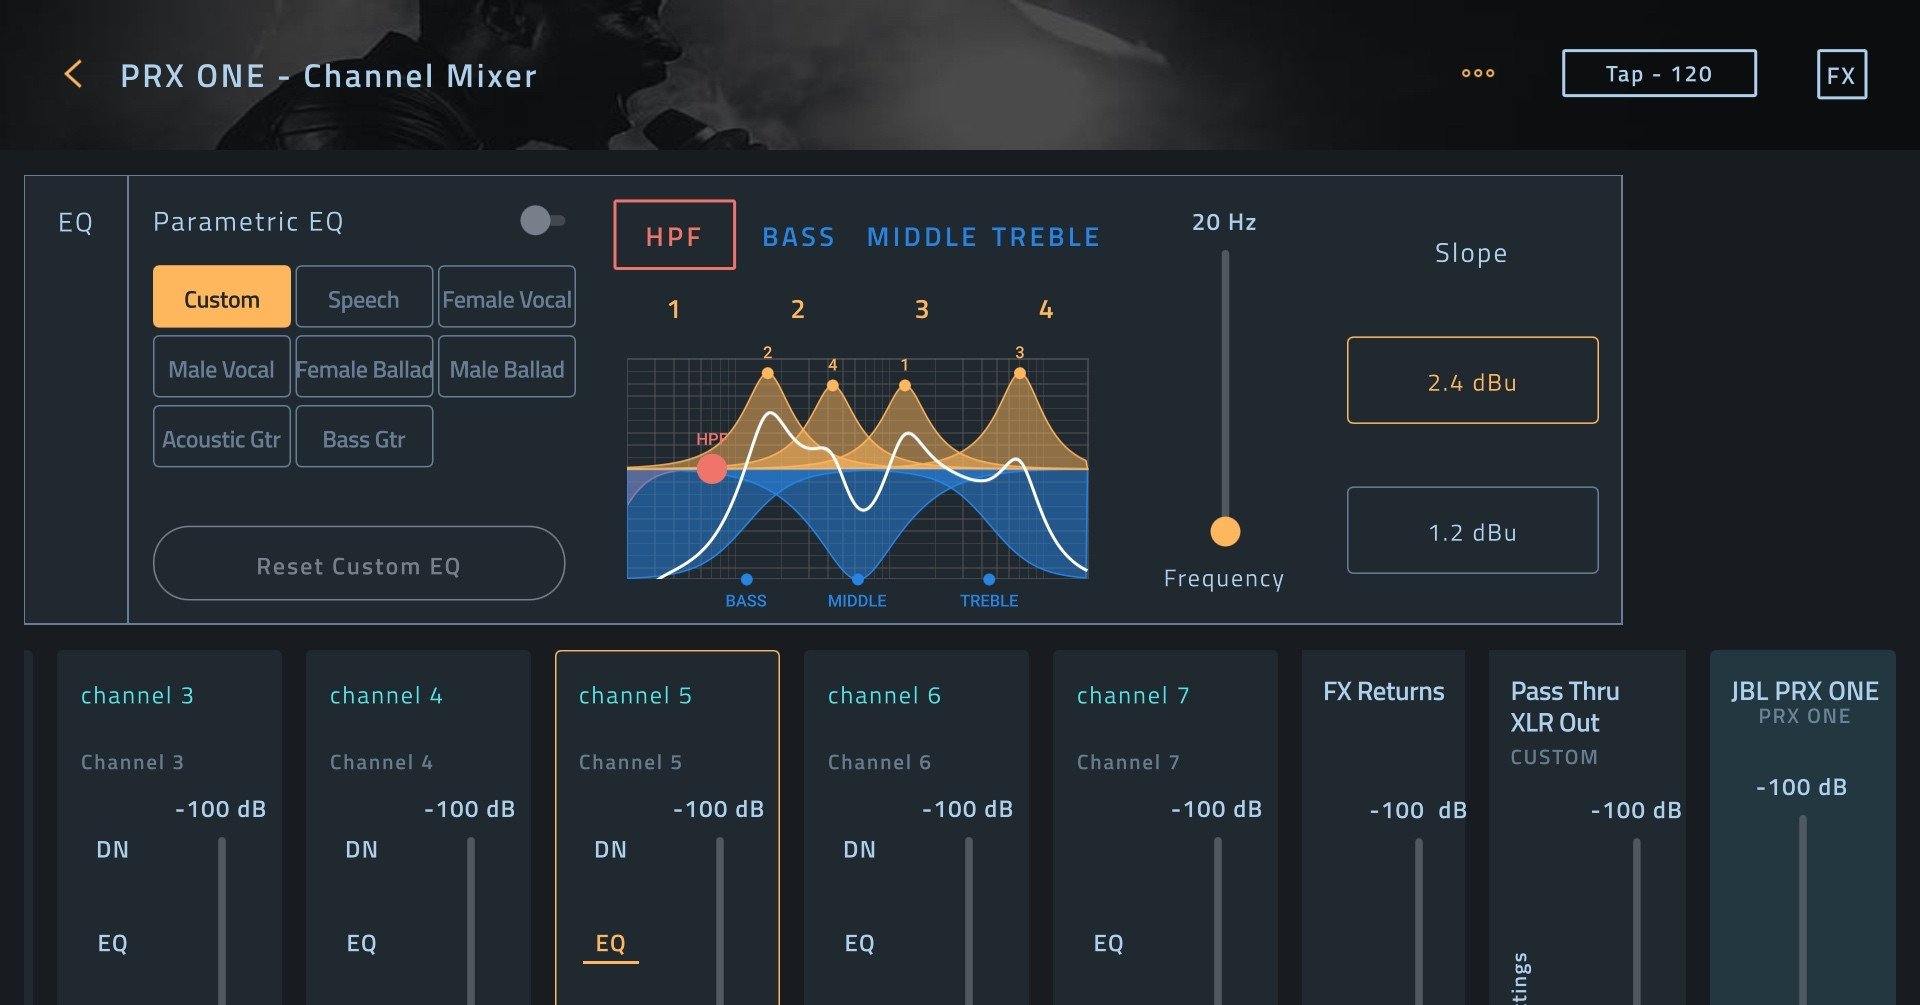
Task: Open EQ for channel 5
Action: tap(611, 943)
